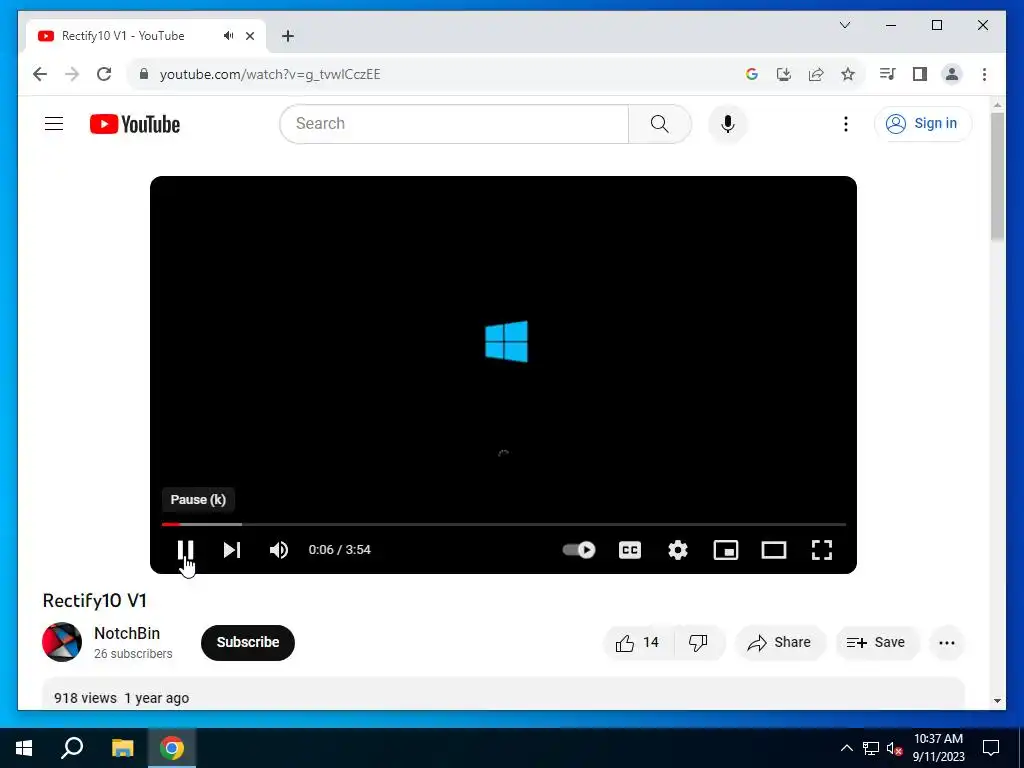Turn on closed captions (CC)

(630, 550)
